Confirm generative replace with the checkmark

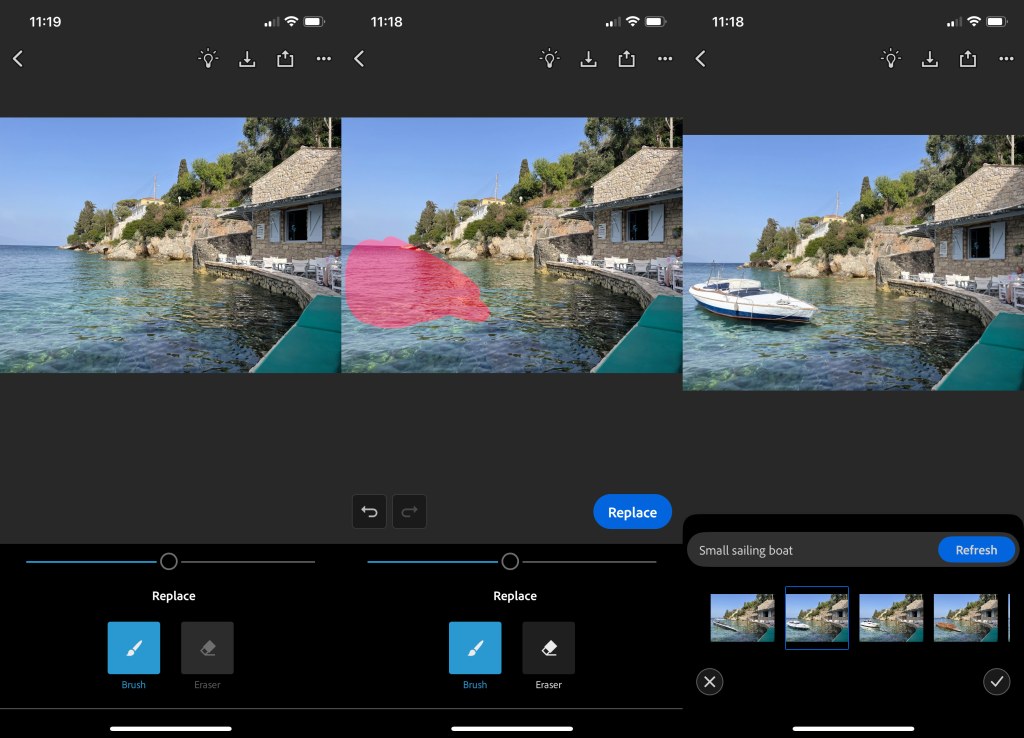click(996, 682)
